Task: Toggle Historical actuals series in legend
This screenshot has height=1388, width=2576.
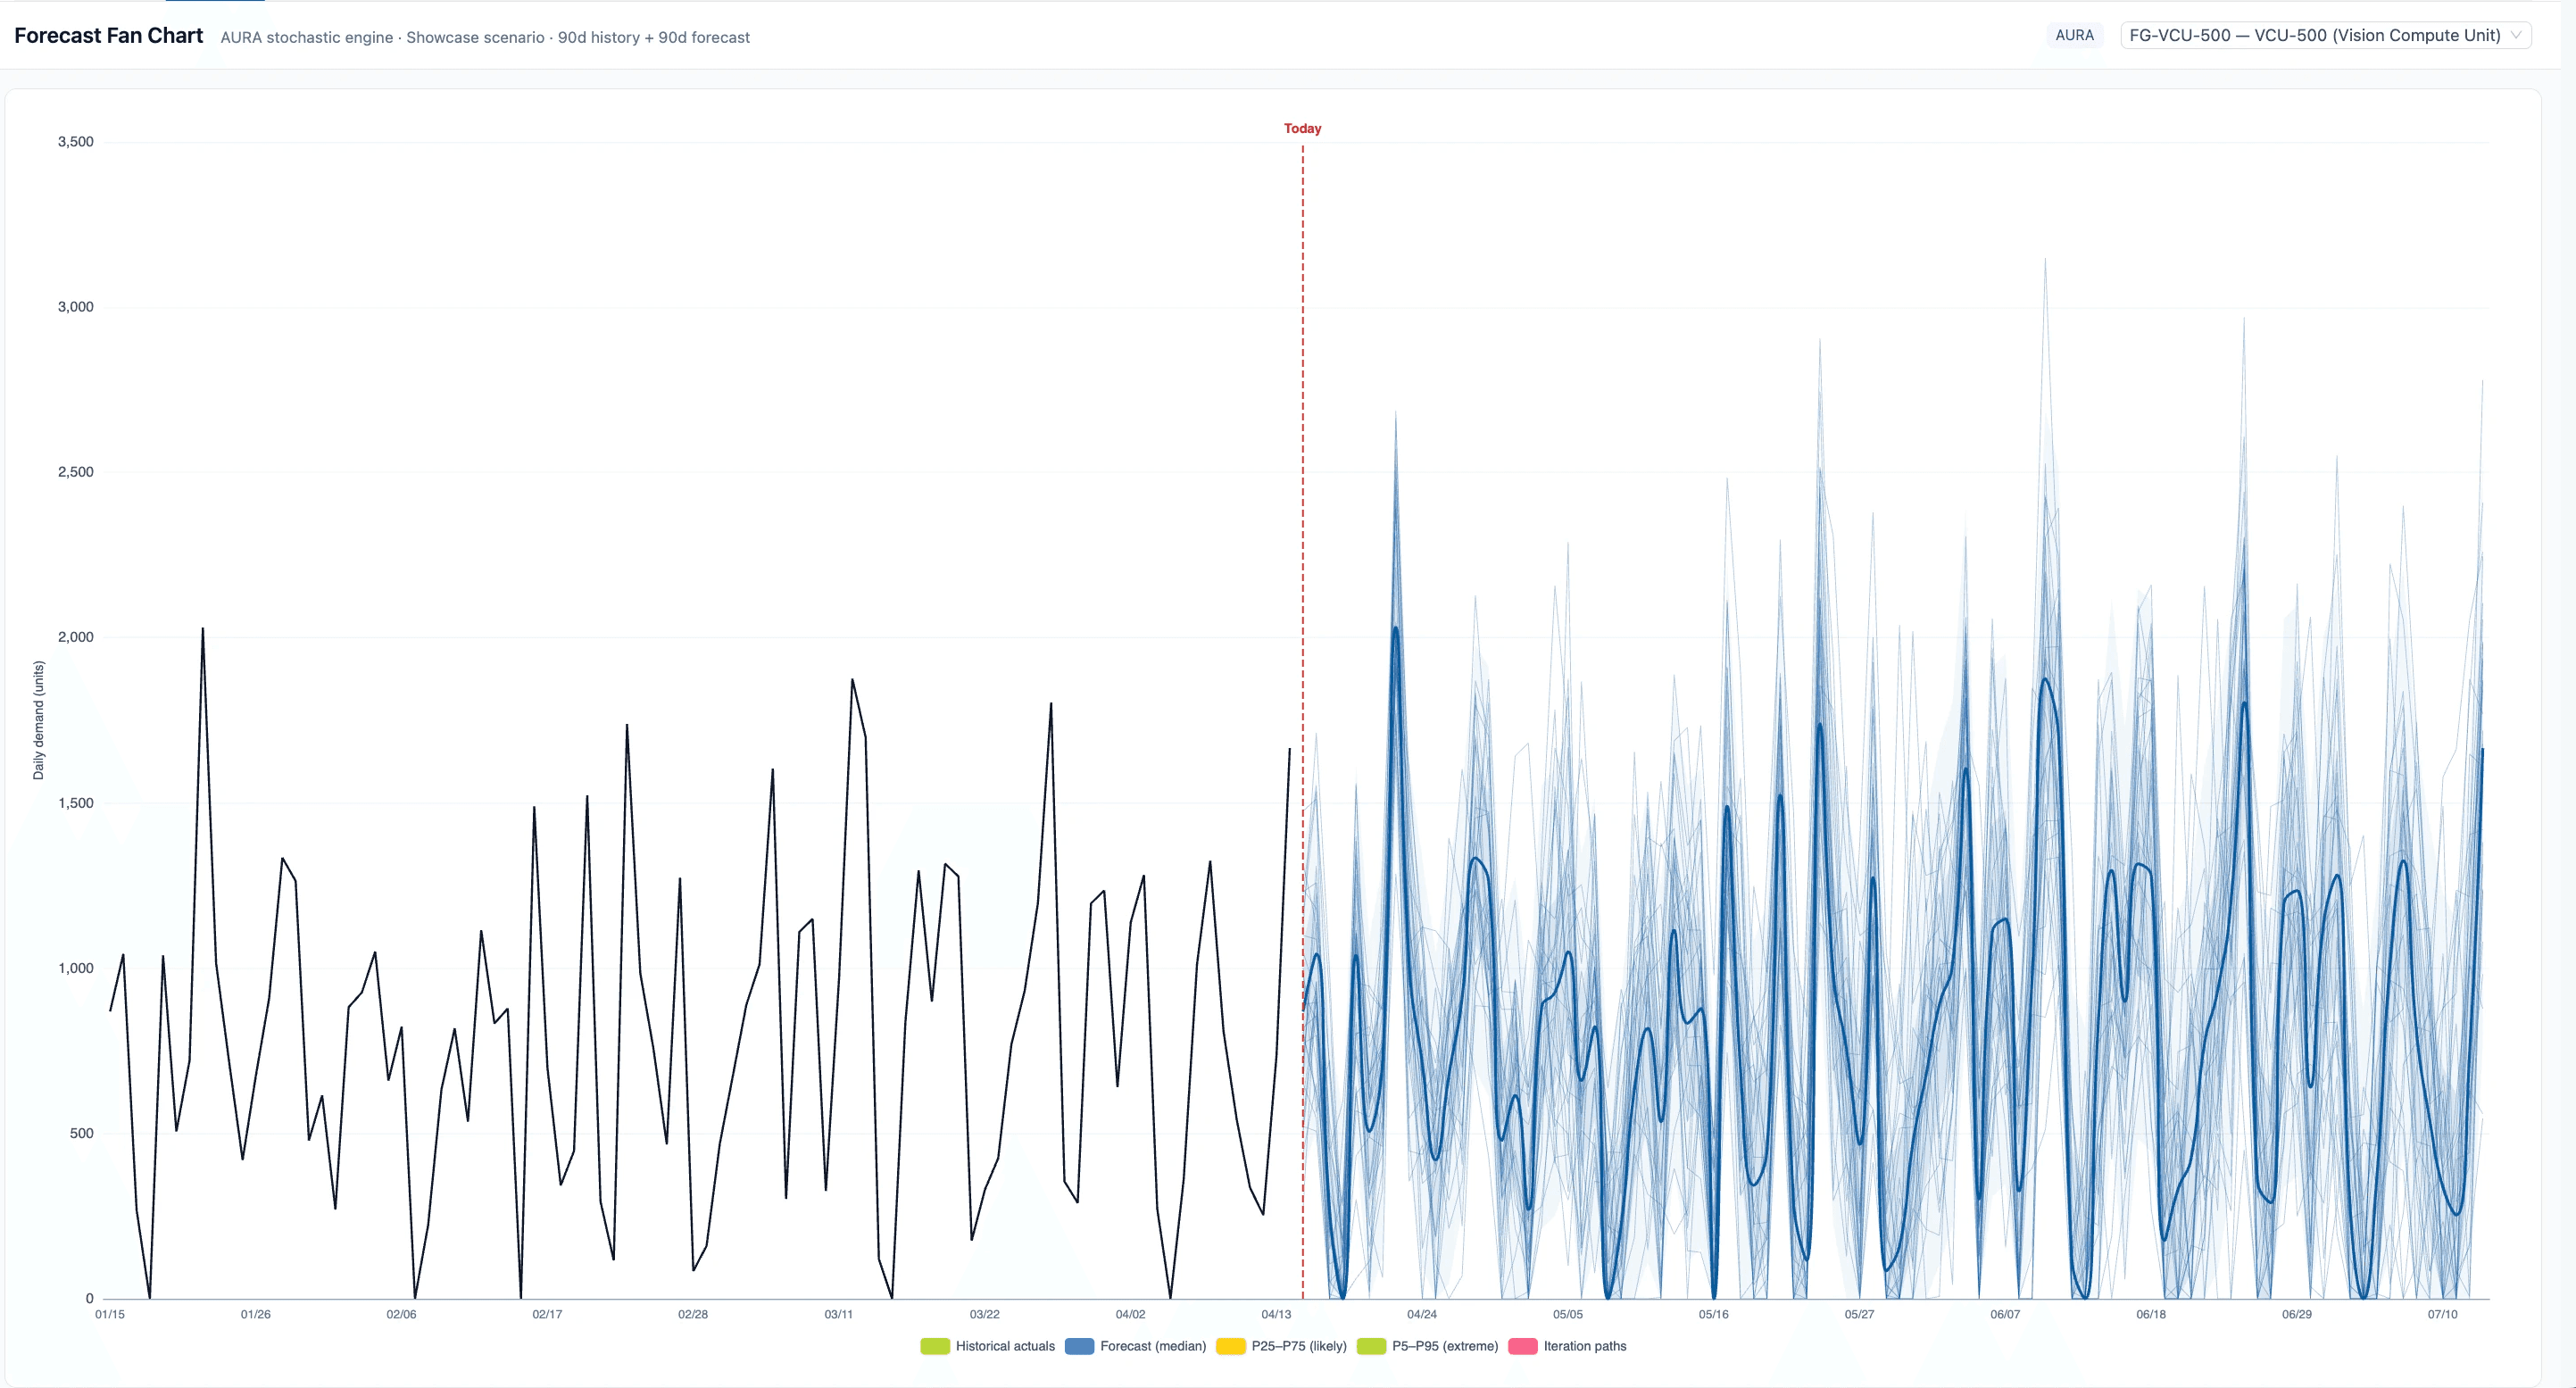Action: [1004, 1346]
